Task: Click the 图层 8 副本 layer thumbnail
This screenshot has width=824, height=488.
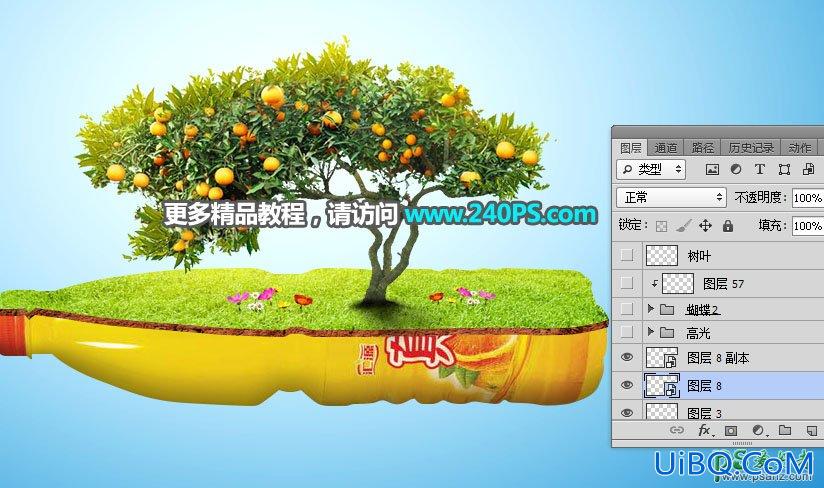Action: click(662, 358)
